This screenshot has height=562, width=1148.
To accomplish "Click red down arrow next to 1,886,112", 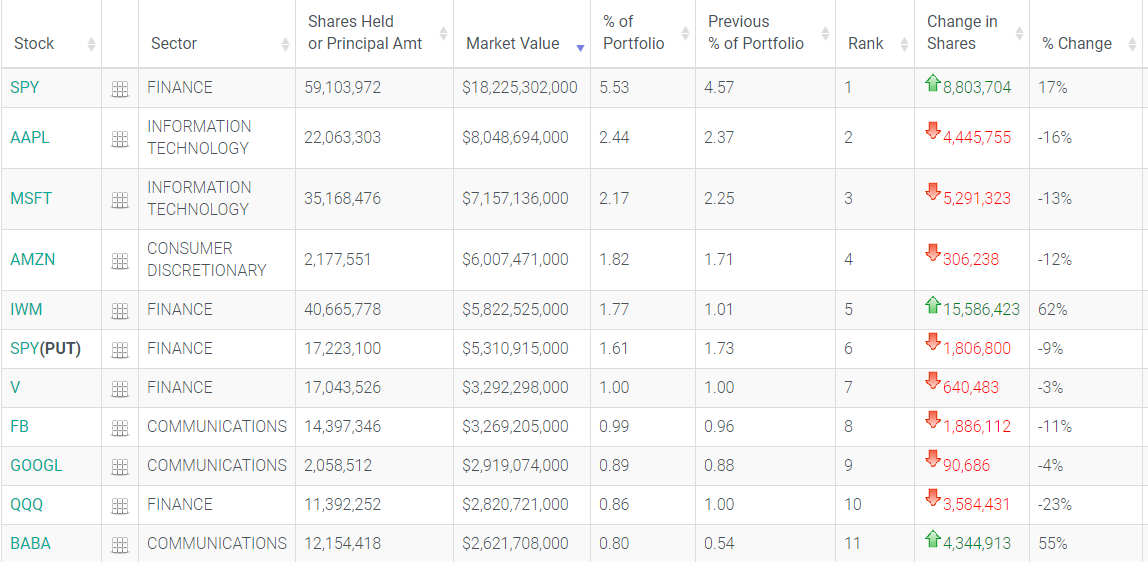I will (933, 419).
